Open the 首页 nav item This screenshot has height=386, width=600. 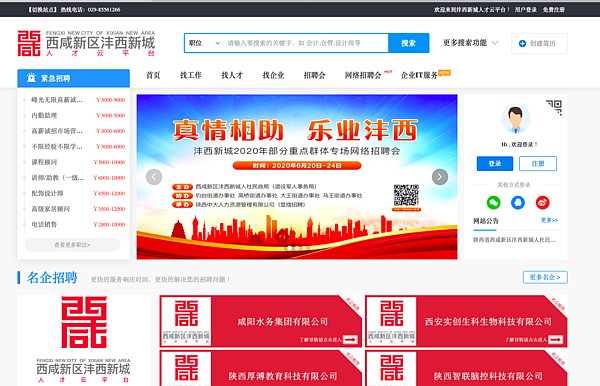click(153, 75)
